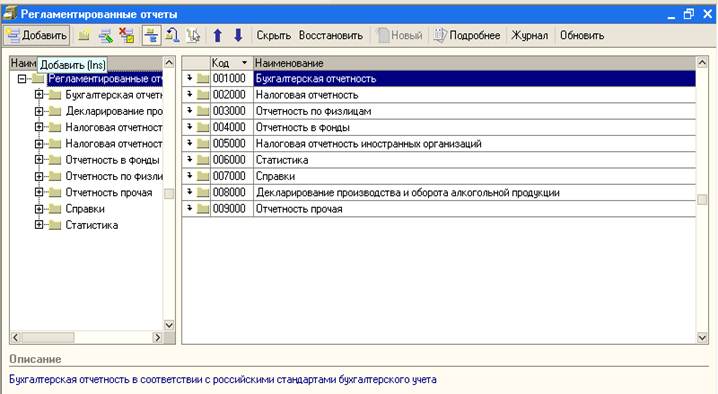Click the new group folder toolbar icon
The height and width of the screenshot is (394, 718).
point(84,35)
